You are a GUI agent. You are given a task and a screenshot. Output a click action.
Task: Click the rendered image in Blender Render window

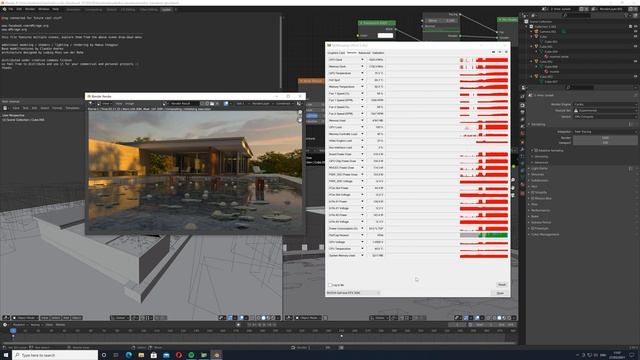click(195, 172)
